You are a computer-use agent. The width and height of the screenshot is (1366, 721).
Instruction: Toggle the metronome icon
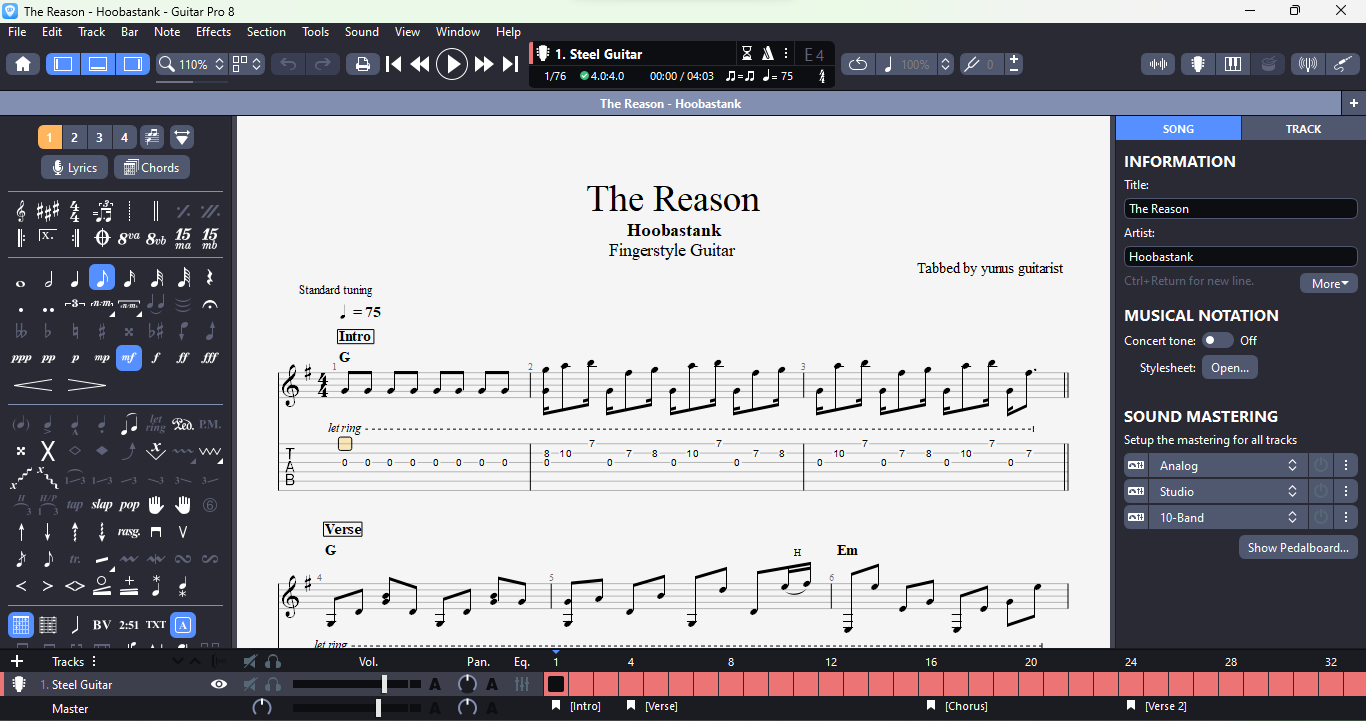pyautogui.click(x=767, y=53)
